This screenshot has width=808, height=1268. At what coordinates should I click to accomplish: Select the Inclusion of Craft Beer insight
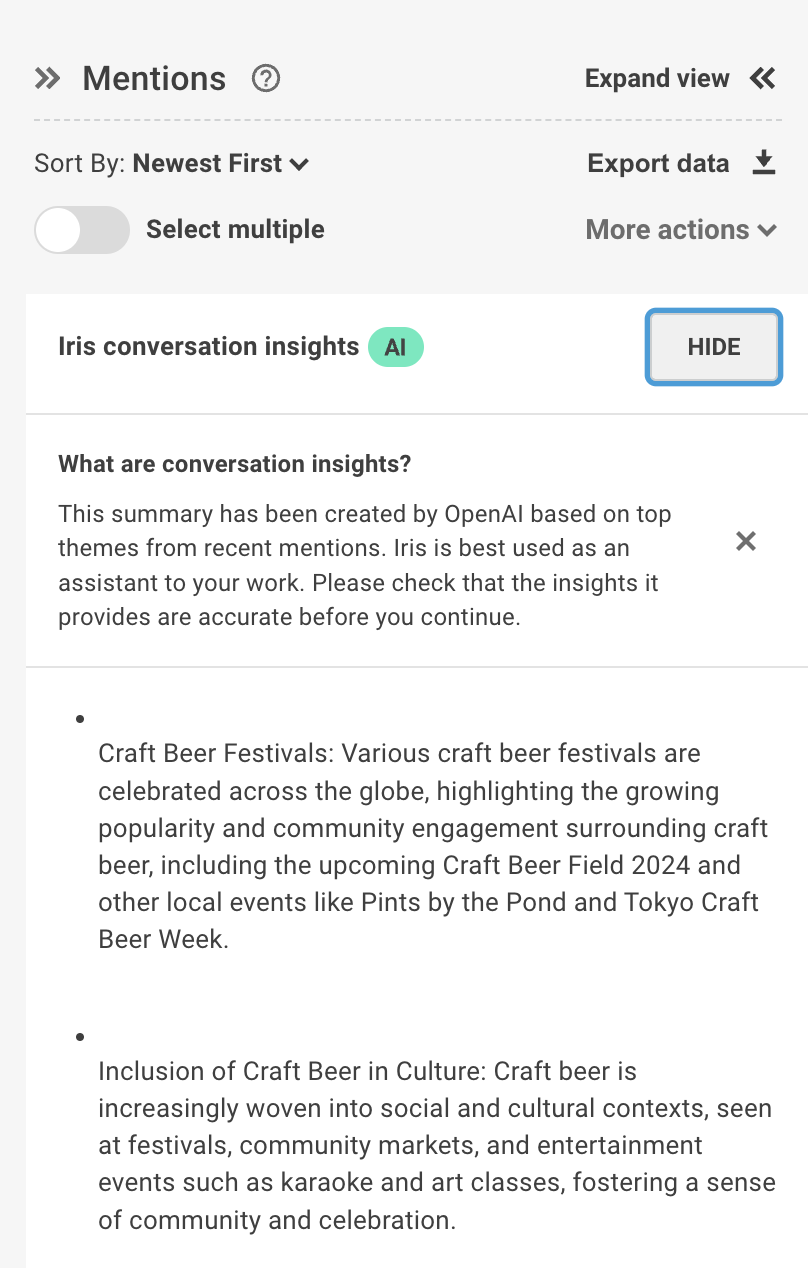(x=437, y=1145)
